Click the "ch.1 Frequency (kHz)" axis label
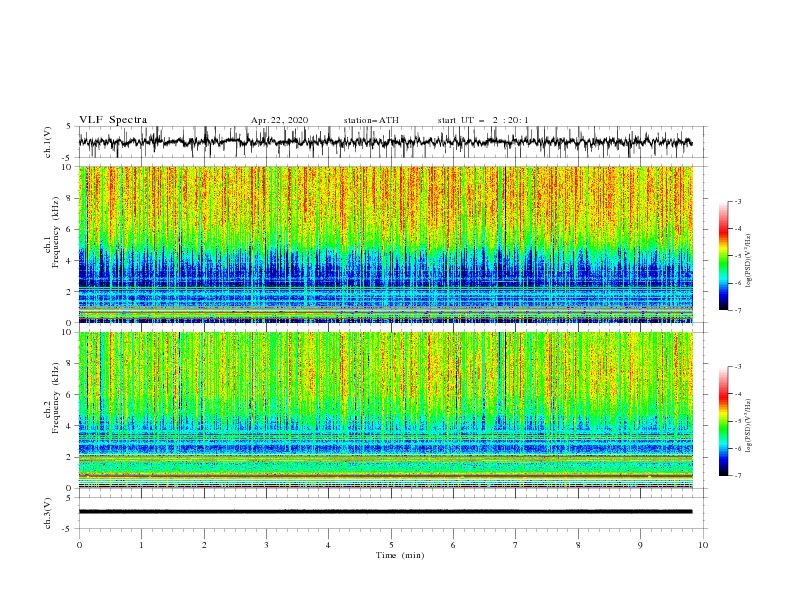This screenshot has height=612, width=792. click(52, 233)
